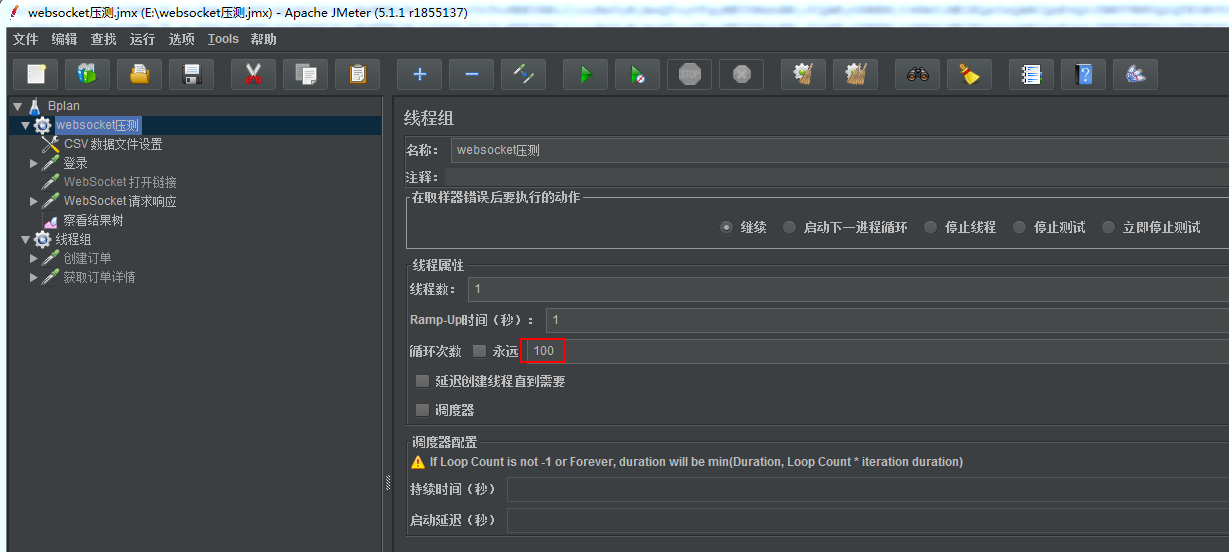Click the 察看结果树 listener icon
Screen dimensions: 1229x552
click(49, 220)
